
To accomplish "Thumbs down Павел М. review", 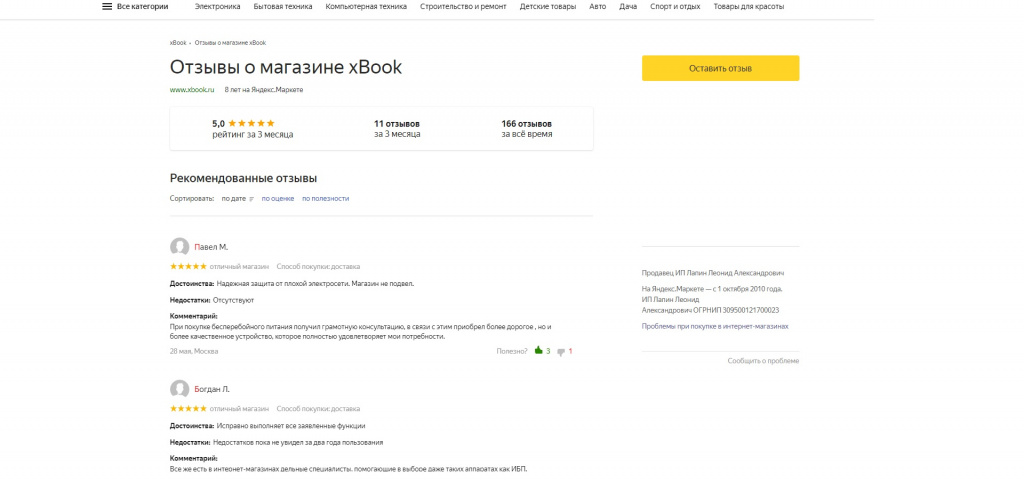I will 560,351.
